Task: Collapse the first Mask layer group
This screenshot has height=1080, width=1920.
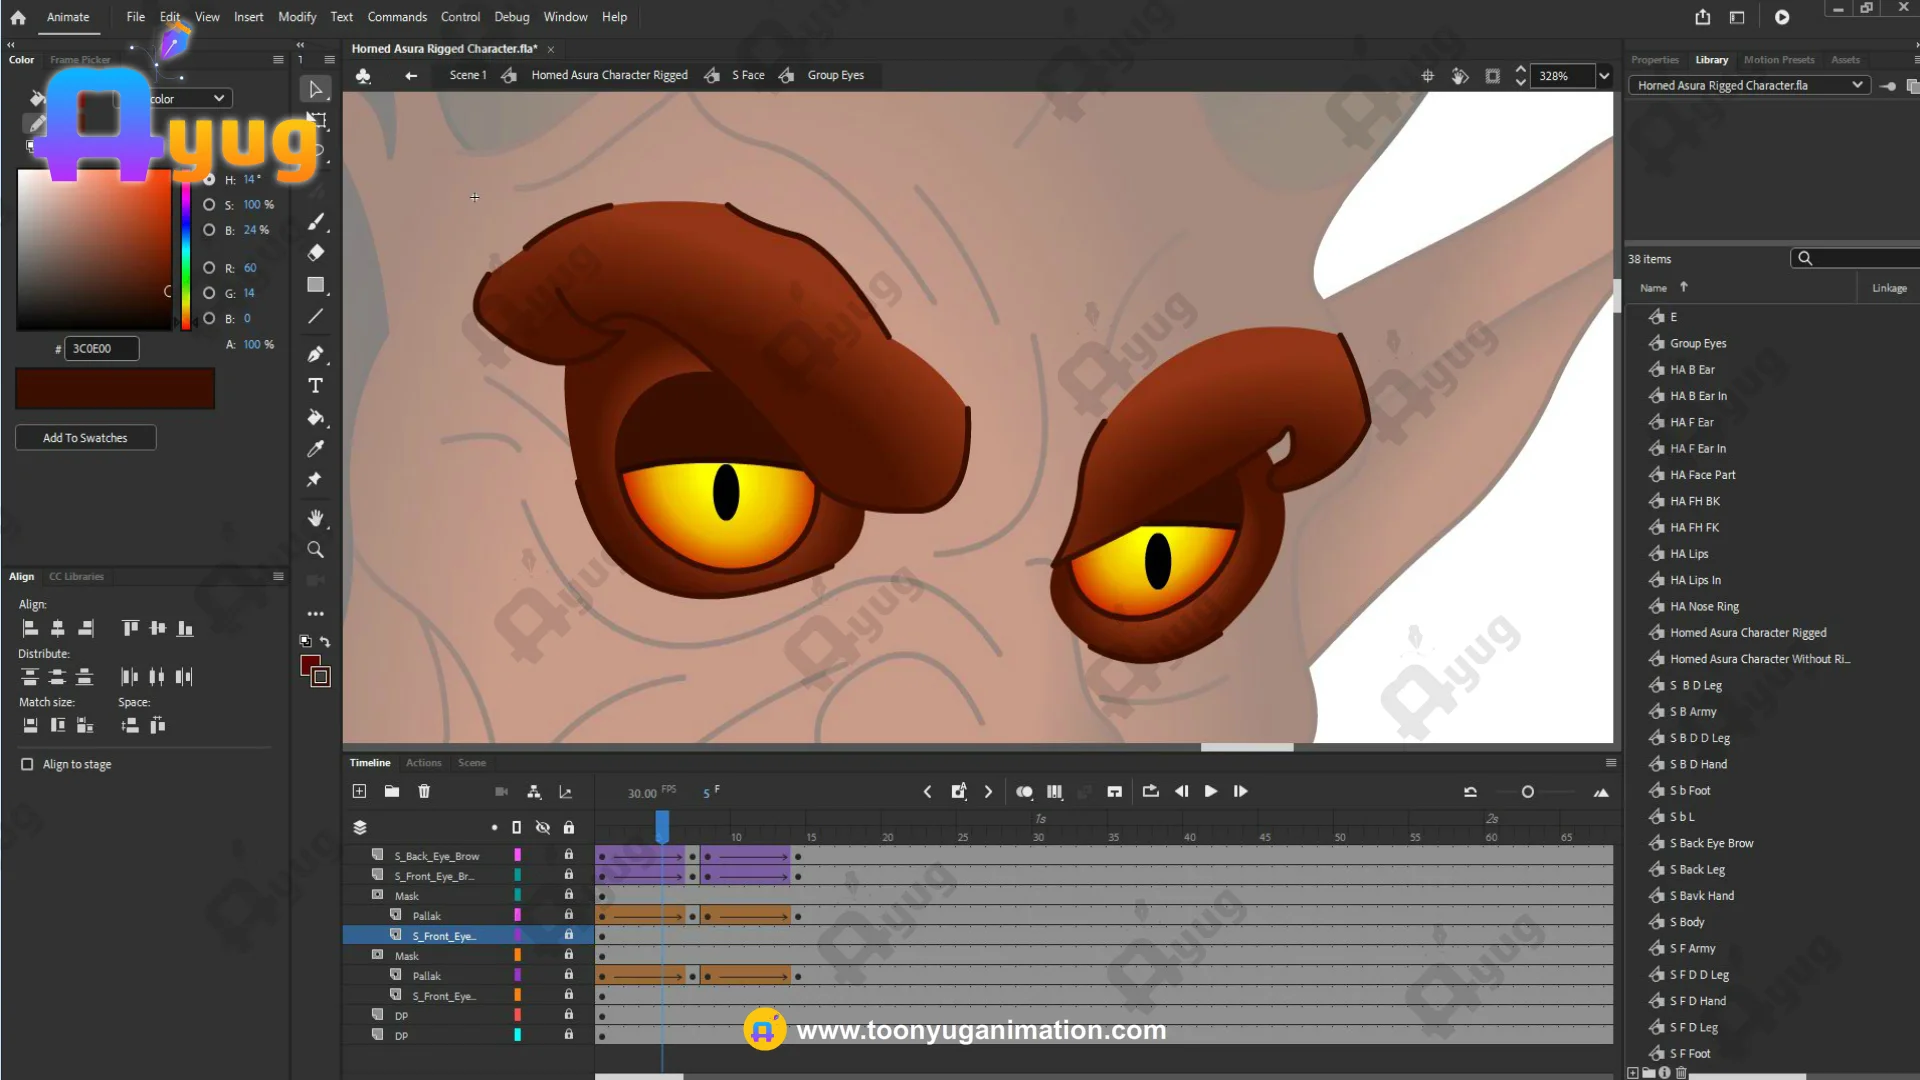Action: coord(377,895)
